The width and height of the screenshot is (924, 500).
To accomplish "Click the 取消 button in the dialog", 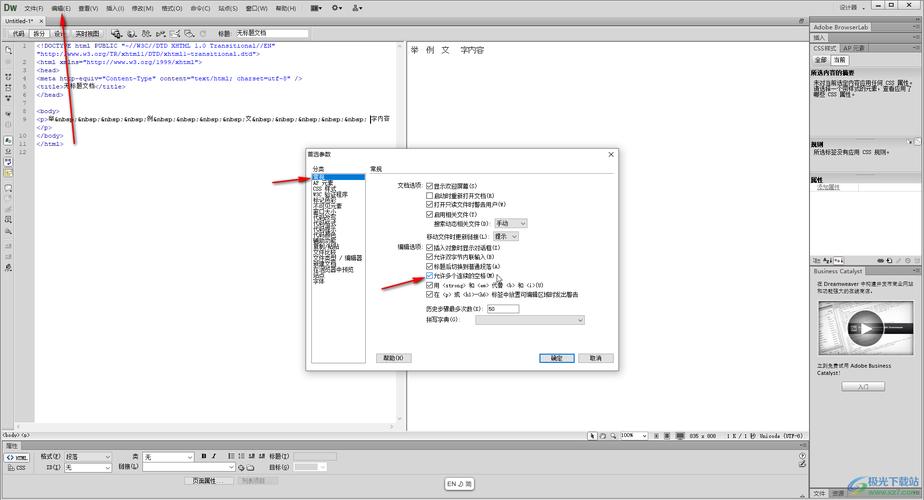I will coord(595,358).
